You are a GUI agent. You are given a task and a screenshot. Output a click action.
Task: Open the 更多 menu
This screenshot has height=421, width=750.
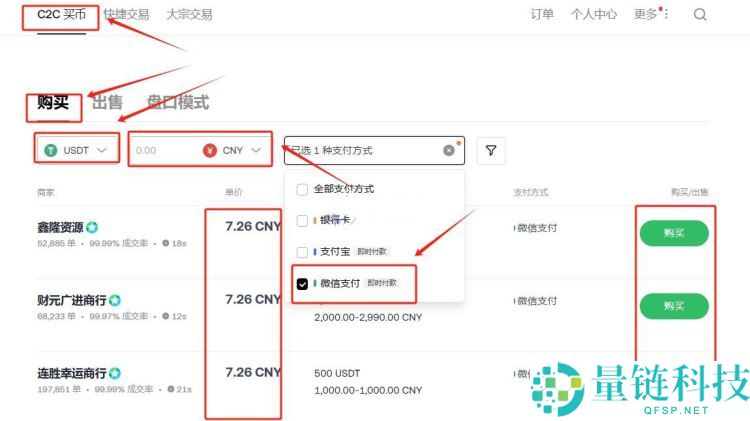tap(646, 14)
